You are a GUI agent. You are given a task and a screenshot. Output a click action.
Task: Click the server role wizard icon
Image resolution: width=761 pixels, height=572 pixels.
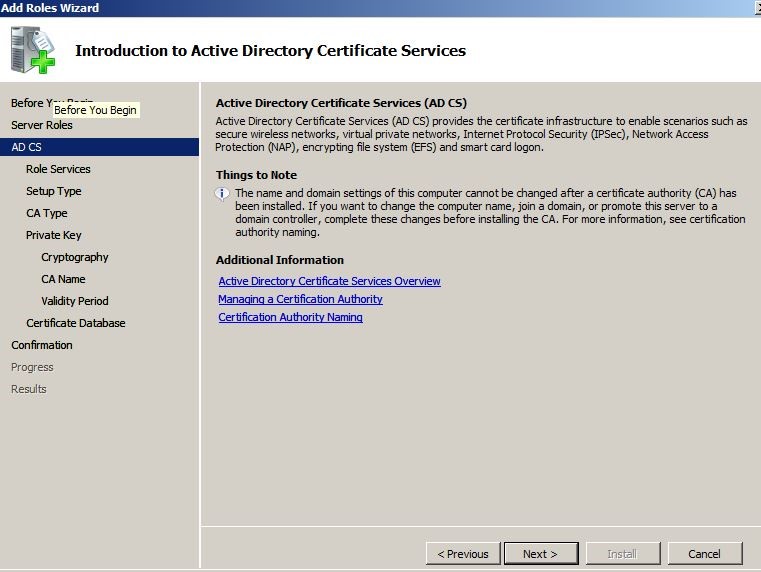(x=33, y=50)
